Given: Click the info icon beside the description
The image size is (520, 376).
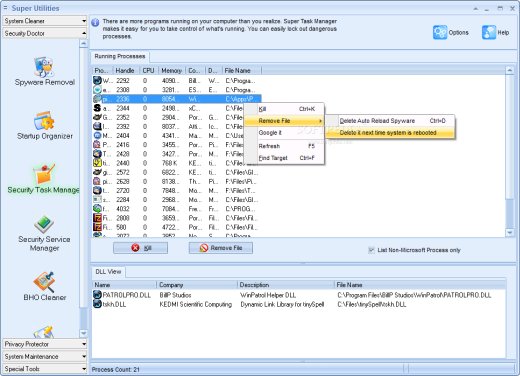Looking at the screenshot, I should (x=95, y=22).
